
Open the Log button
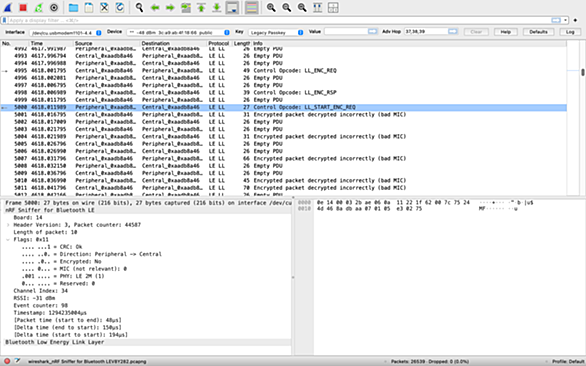click(x=570, y=32)
